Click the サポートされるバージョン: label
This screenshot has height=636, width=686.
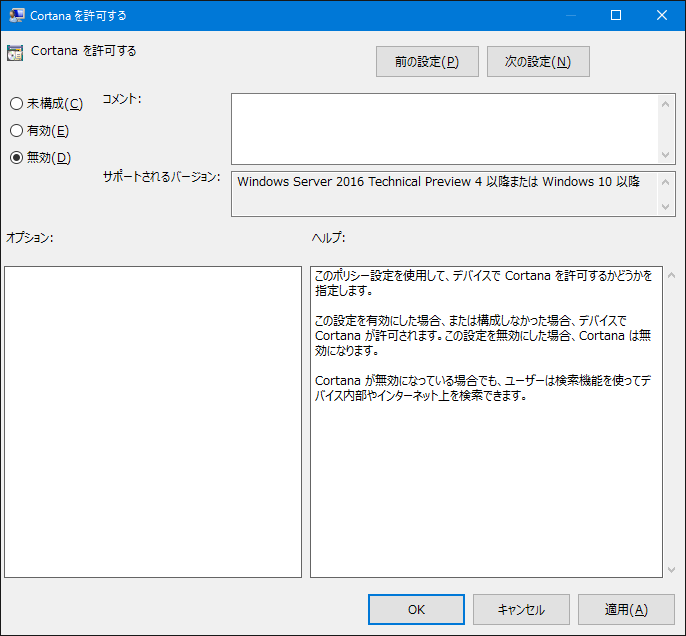click(x=161, y=177)
